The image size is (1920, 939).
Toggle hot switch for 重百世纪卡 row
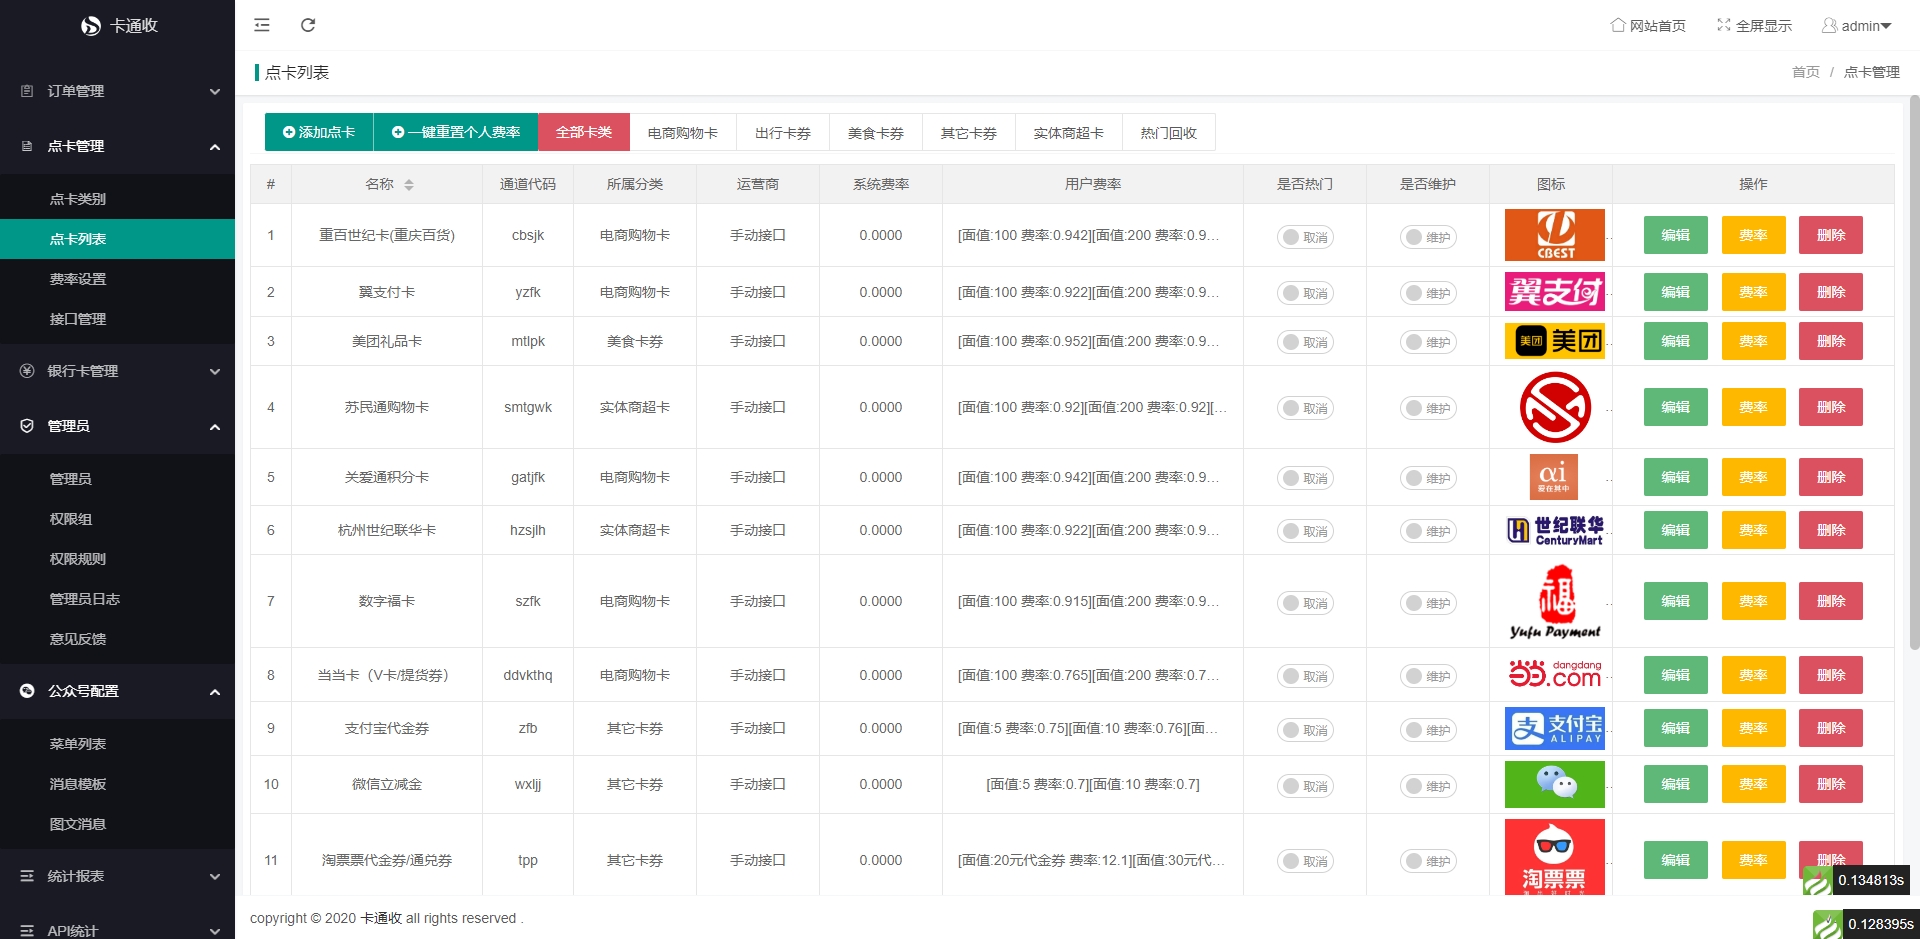pos(1304,237)
